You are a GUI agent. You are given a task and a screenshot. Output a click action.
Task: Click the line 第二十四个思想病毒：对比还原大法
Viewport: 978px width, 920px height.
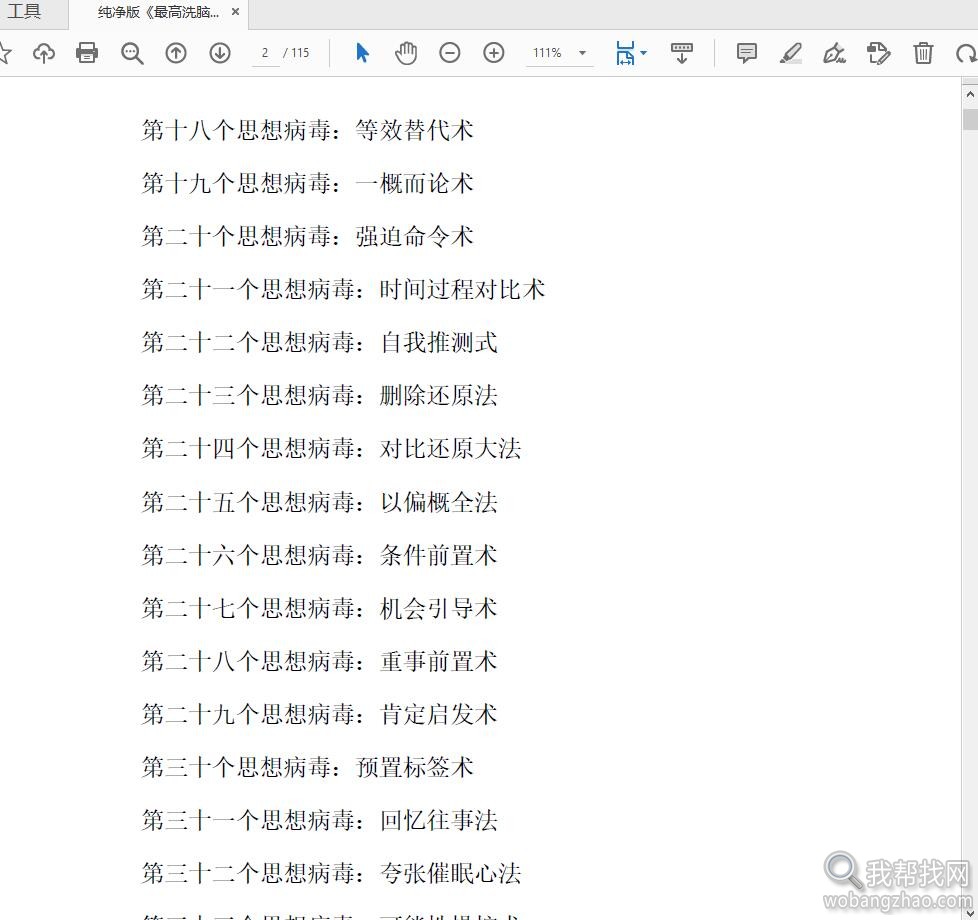(331, 448)
